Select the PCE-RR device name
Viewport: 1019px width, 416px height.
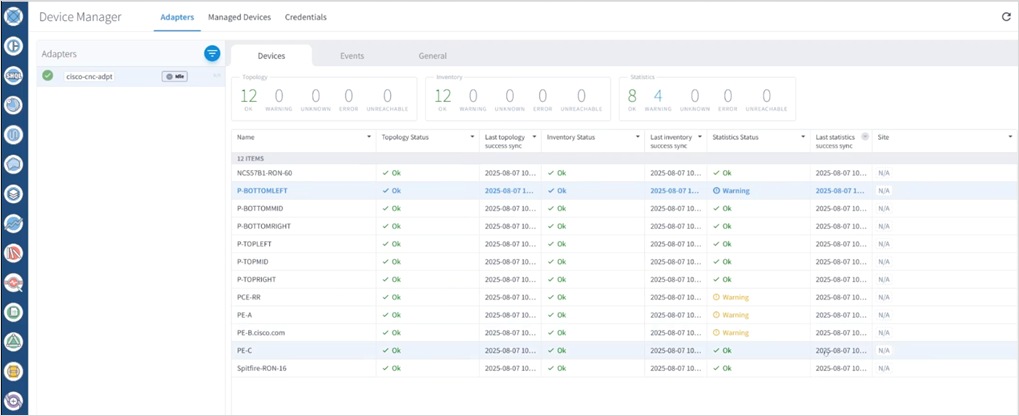(x=249, y=297)
